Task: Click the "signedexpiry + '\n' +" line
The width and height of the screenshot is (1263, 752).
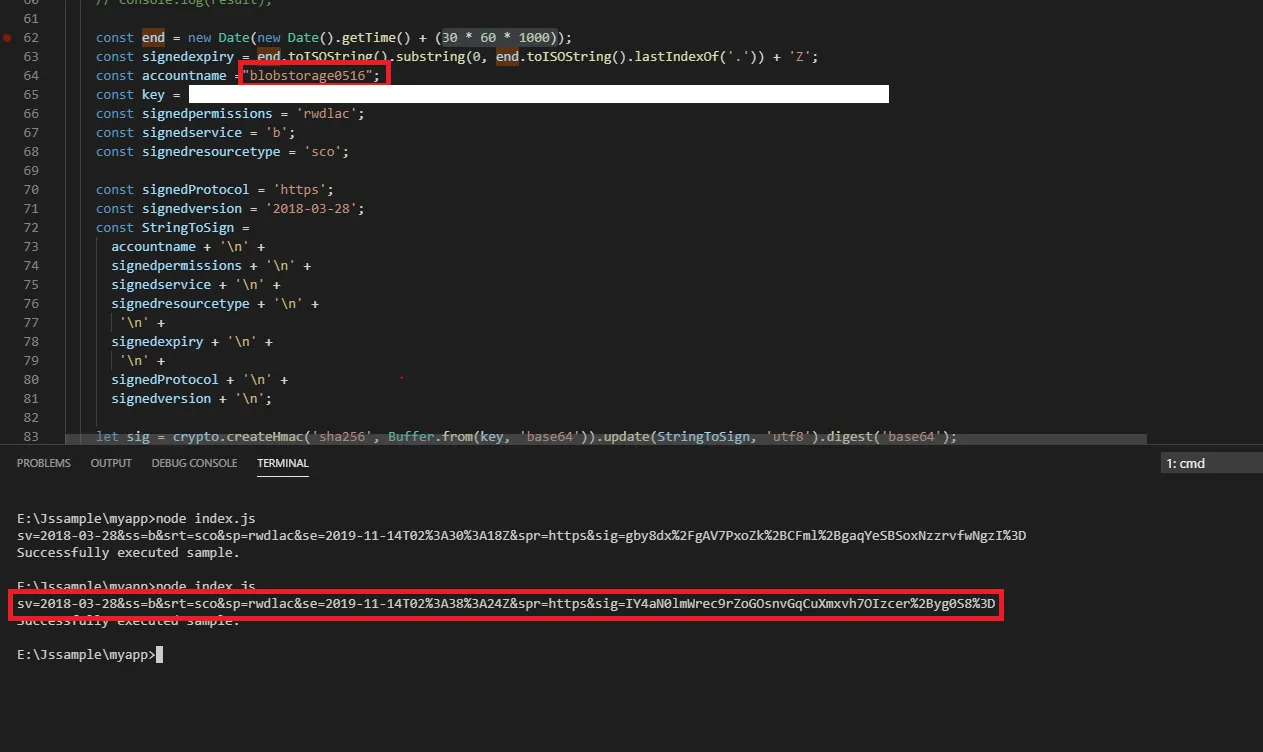Action: [192, 341]
